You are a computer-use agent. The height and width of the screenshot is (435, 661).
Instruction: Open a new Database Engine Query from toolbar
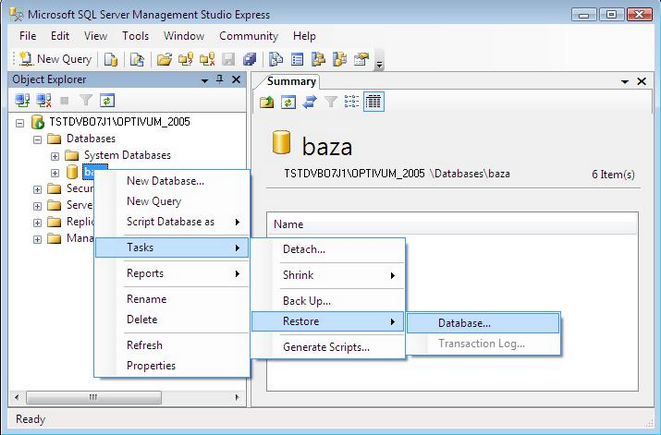pyautogui.click(x=111, y=59)
